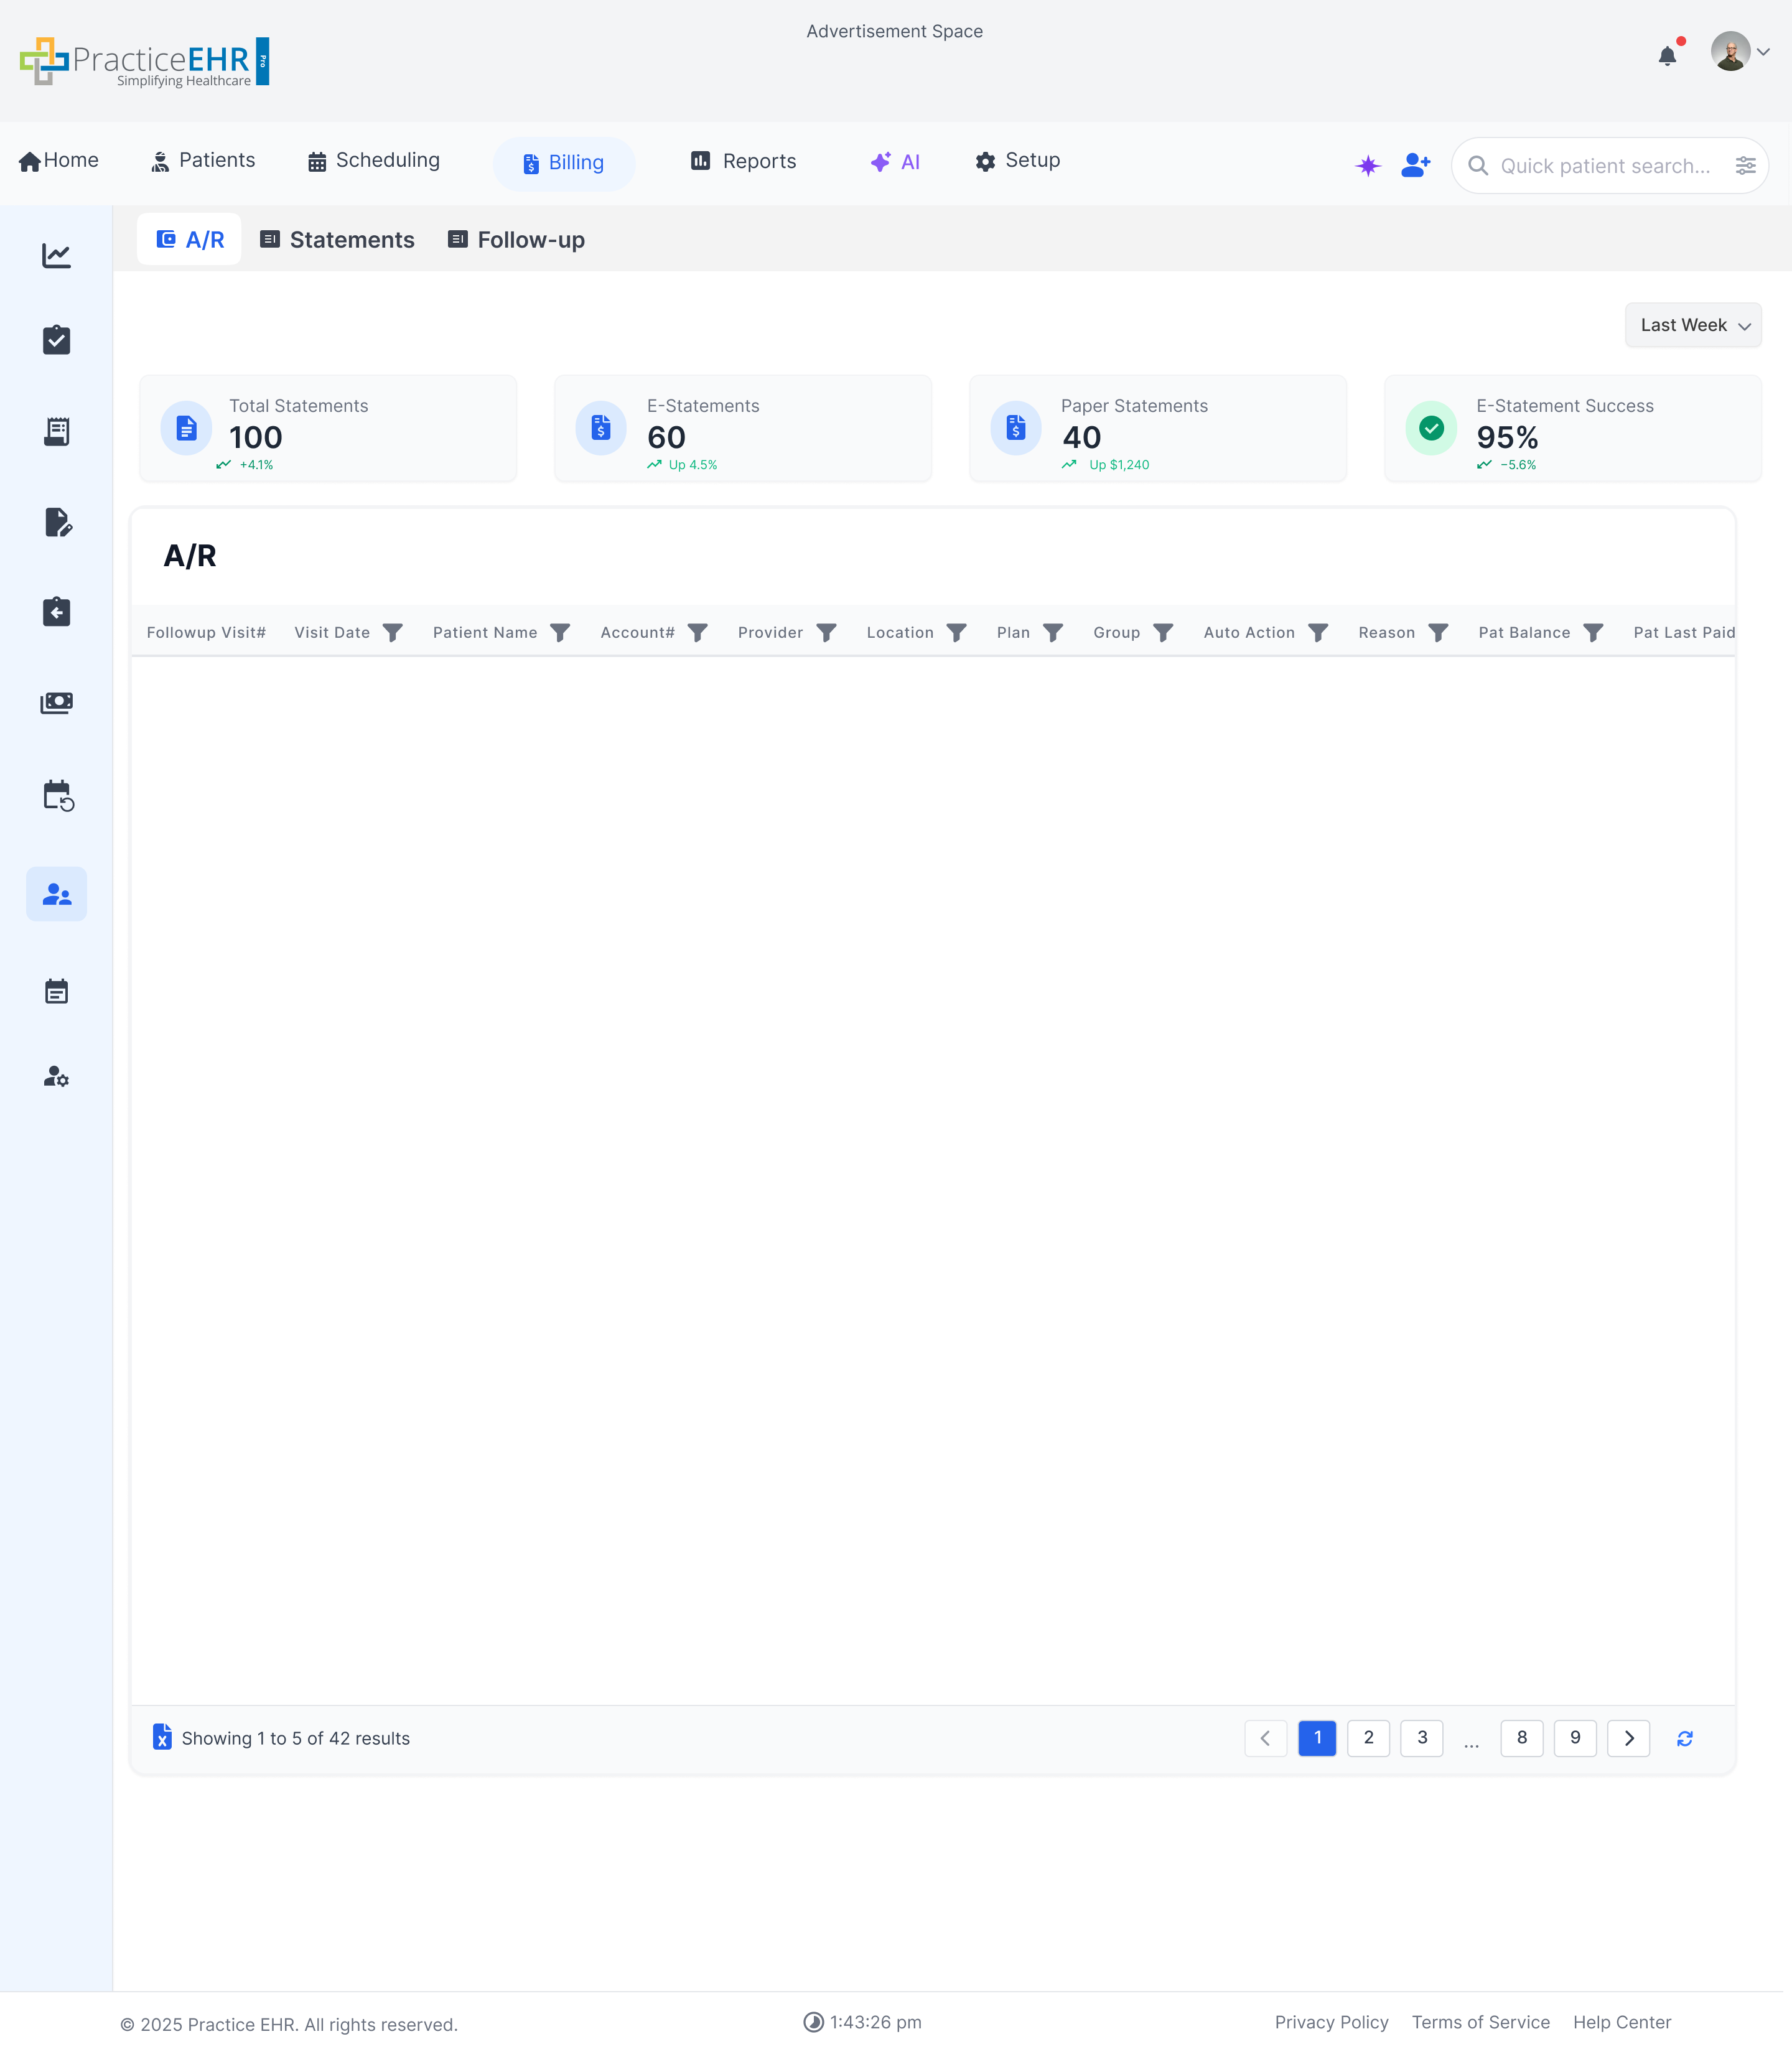Click the notification bell icon
Viewport: 1792px width, 2057px height.
1667,56
